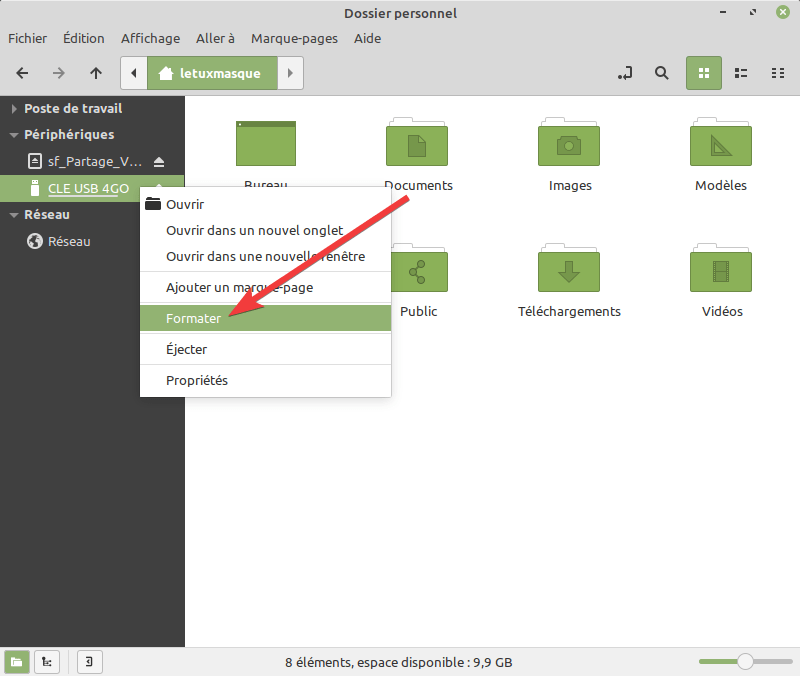This screenshot has width=800, height=676.
Task: Open the Réseau network globe entry
Action: click(x=69, y=241)
